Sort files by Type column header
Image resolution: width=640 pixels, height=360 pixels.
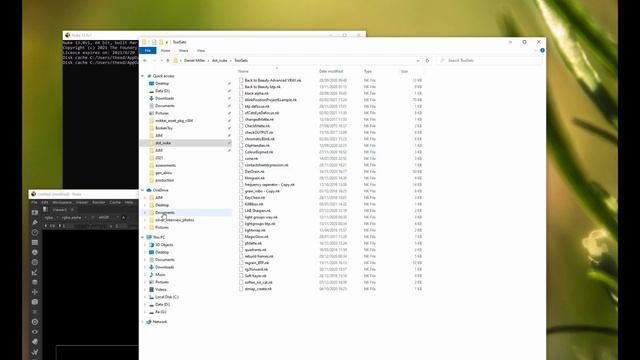click(368, 71)
